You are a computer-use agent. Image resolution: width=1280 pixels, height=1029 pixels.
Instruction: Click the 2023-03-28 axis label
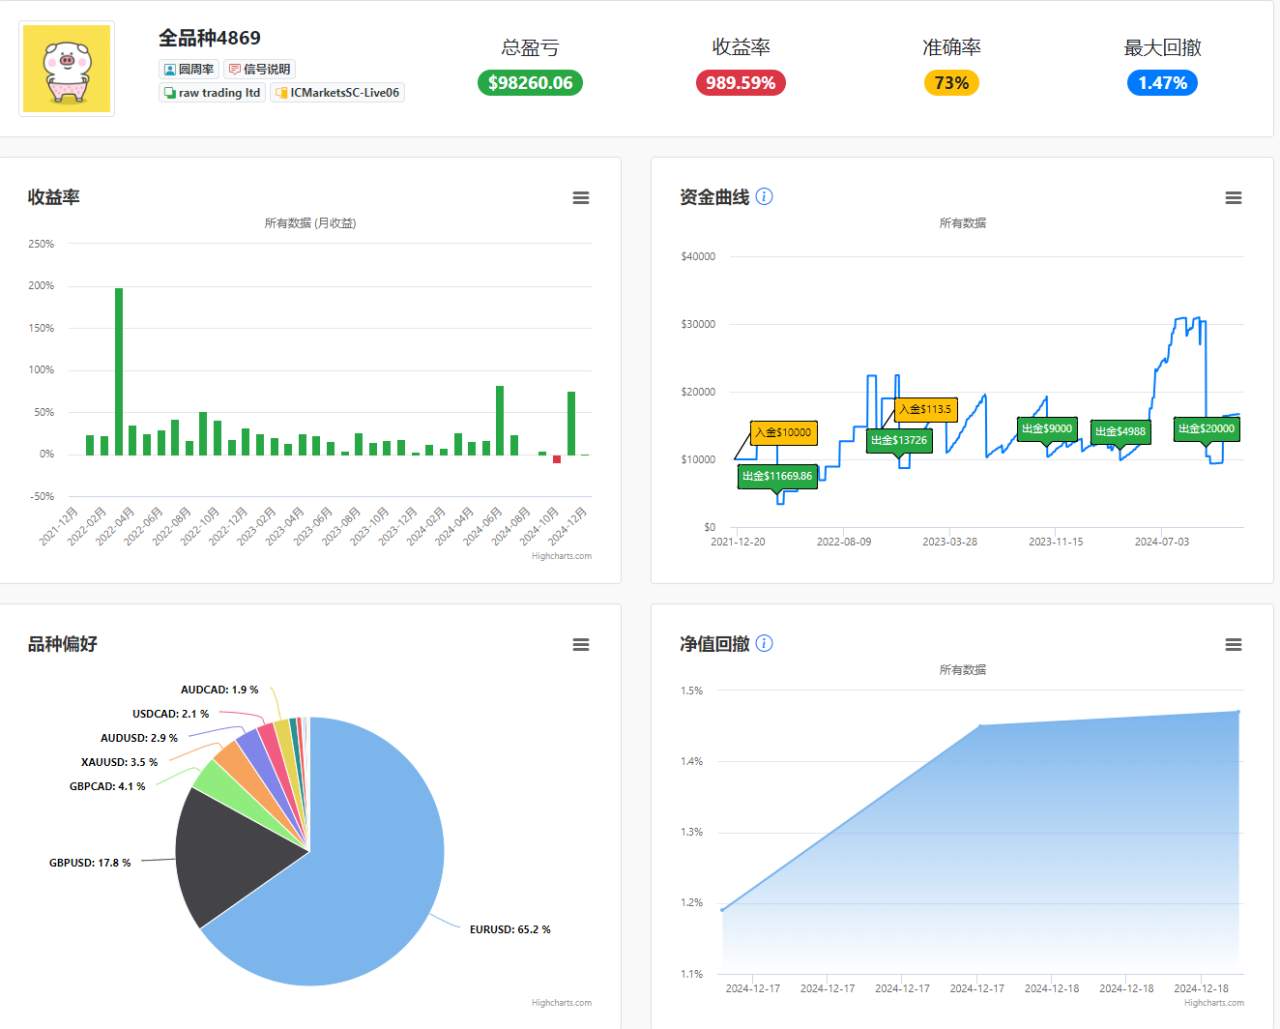click(950, 542)
